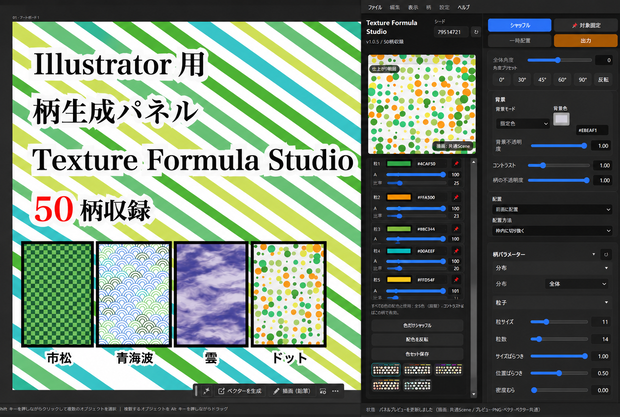
Task: Click the yellow color swatch in row 5
Action: tap(399, 279)
